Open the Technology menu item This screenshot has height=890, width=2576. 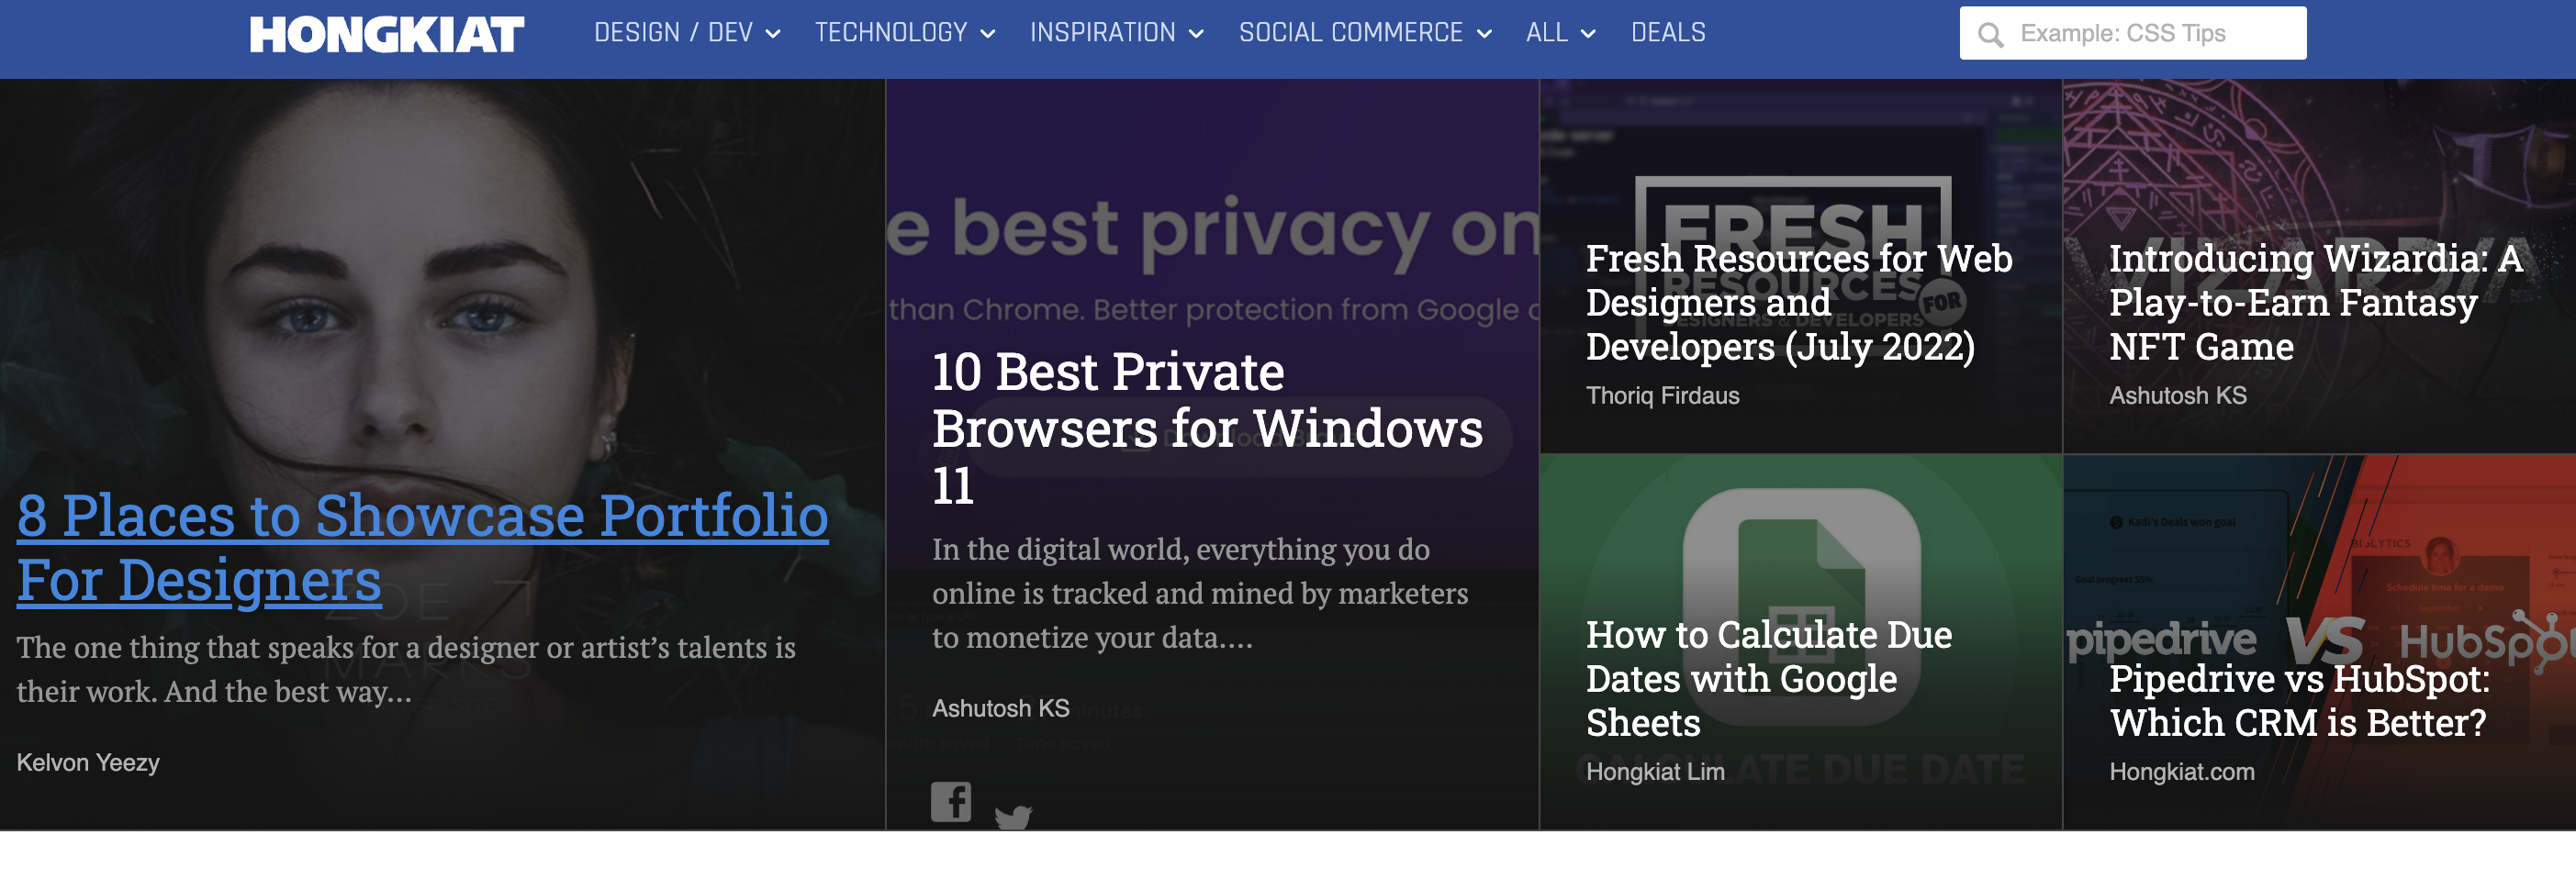tap(891, 33)
